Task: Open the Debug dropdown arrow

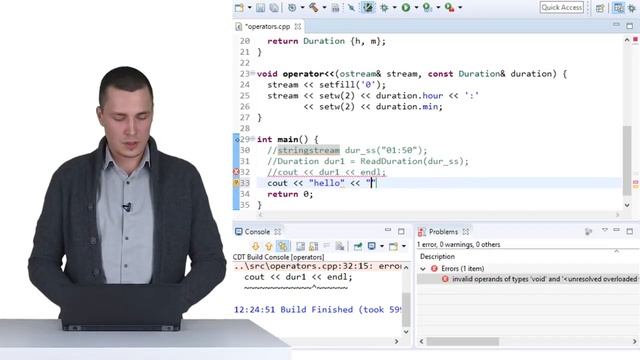Action: (395, 7)
